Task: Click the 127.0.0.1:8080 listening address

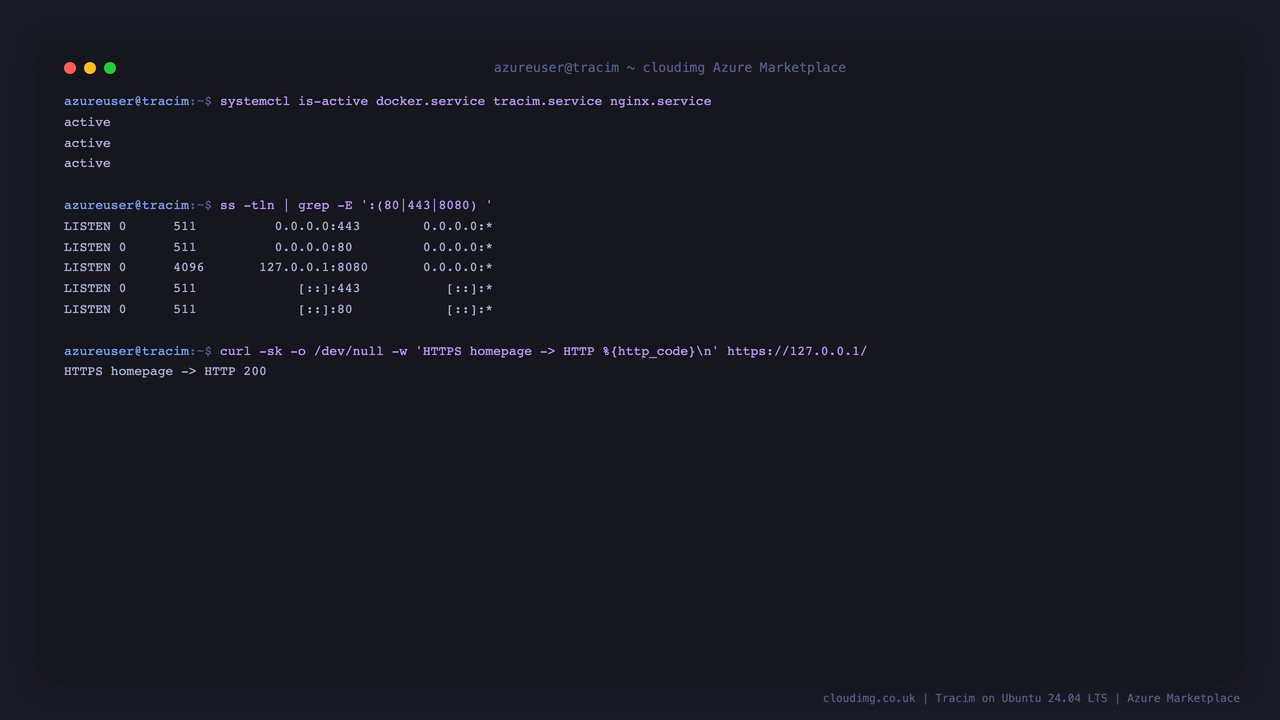Action: pos(313,267)
